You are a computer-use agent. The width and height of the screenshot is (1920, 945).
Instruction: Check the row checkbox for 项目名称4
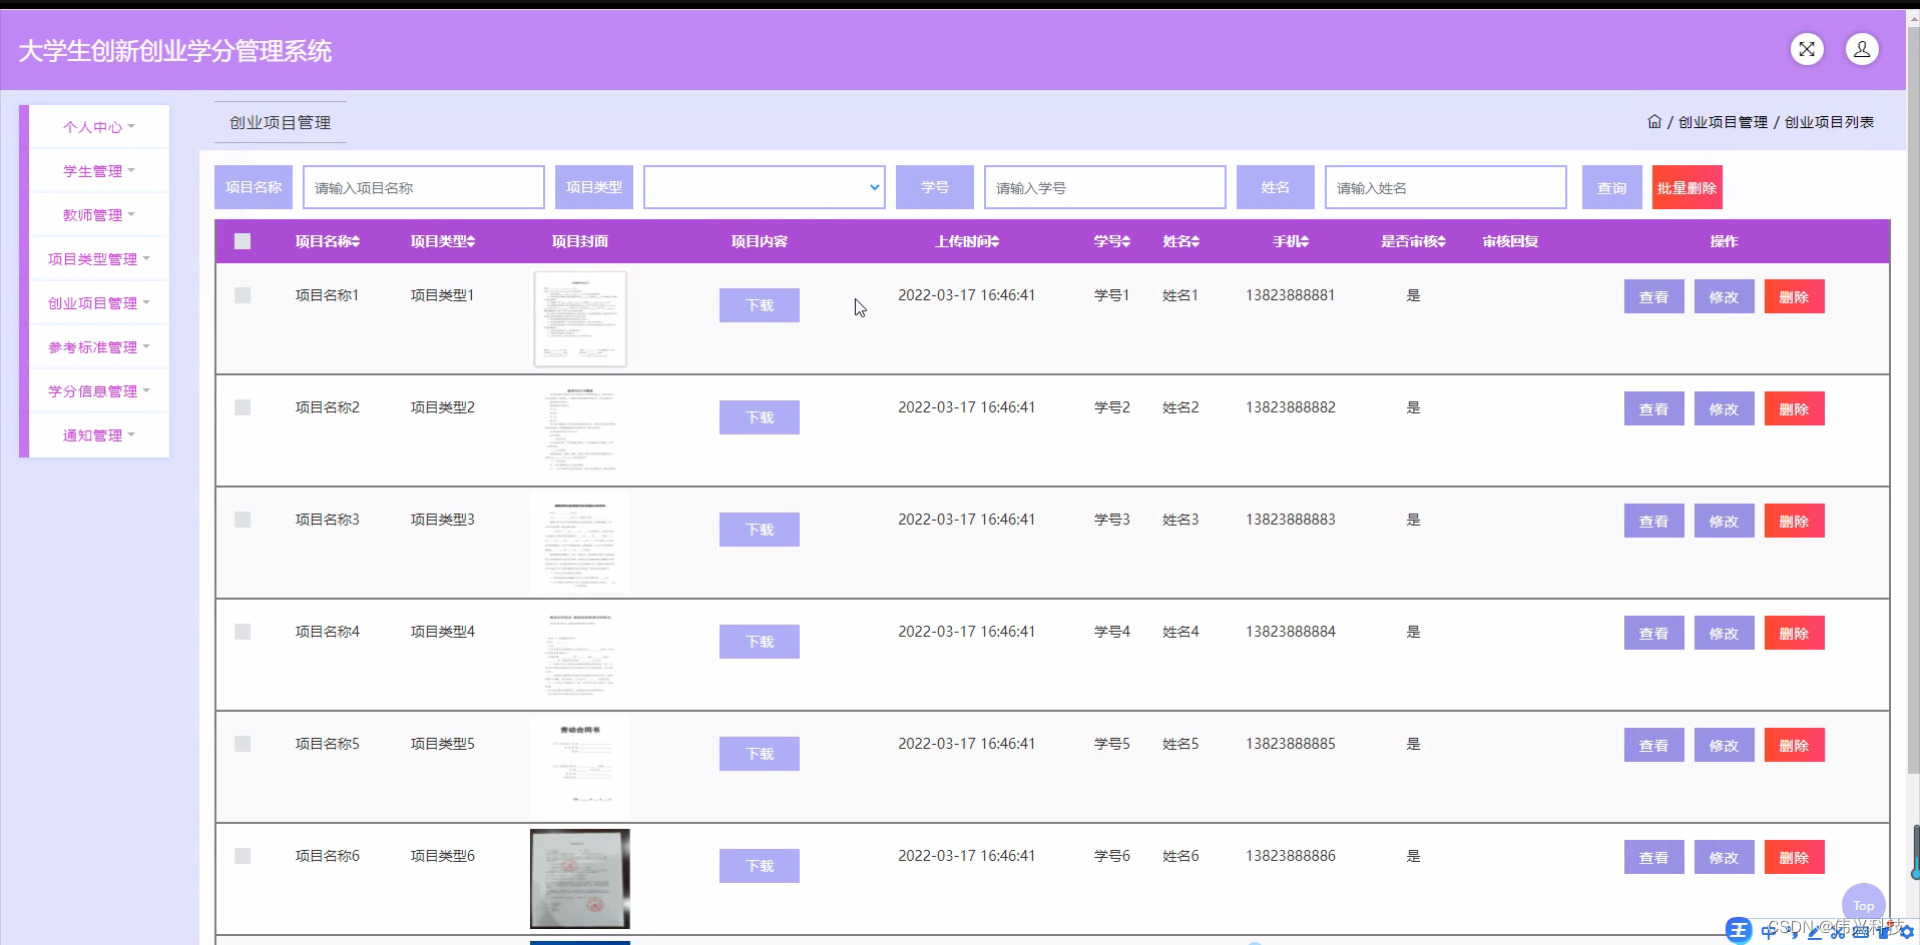(242, 631)
